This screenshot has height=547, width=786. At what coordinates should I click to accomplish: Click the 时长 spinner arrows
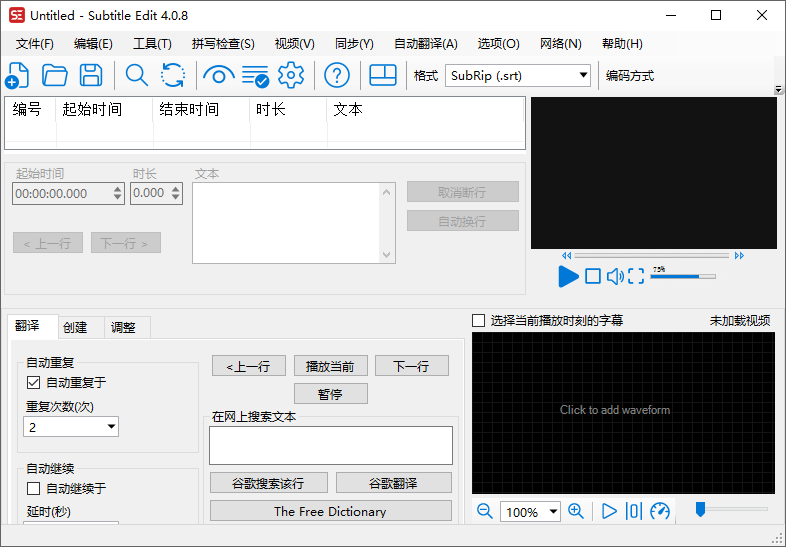pos(175,193)
